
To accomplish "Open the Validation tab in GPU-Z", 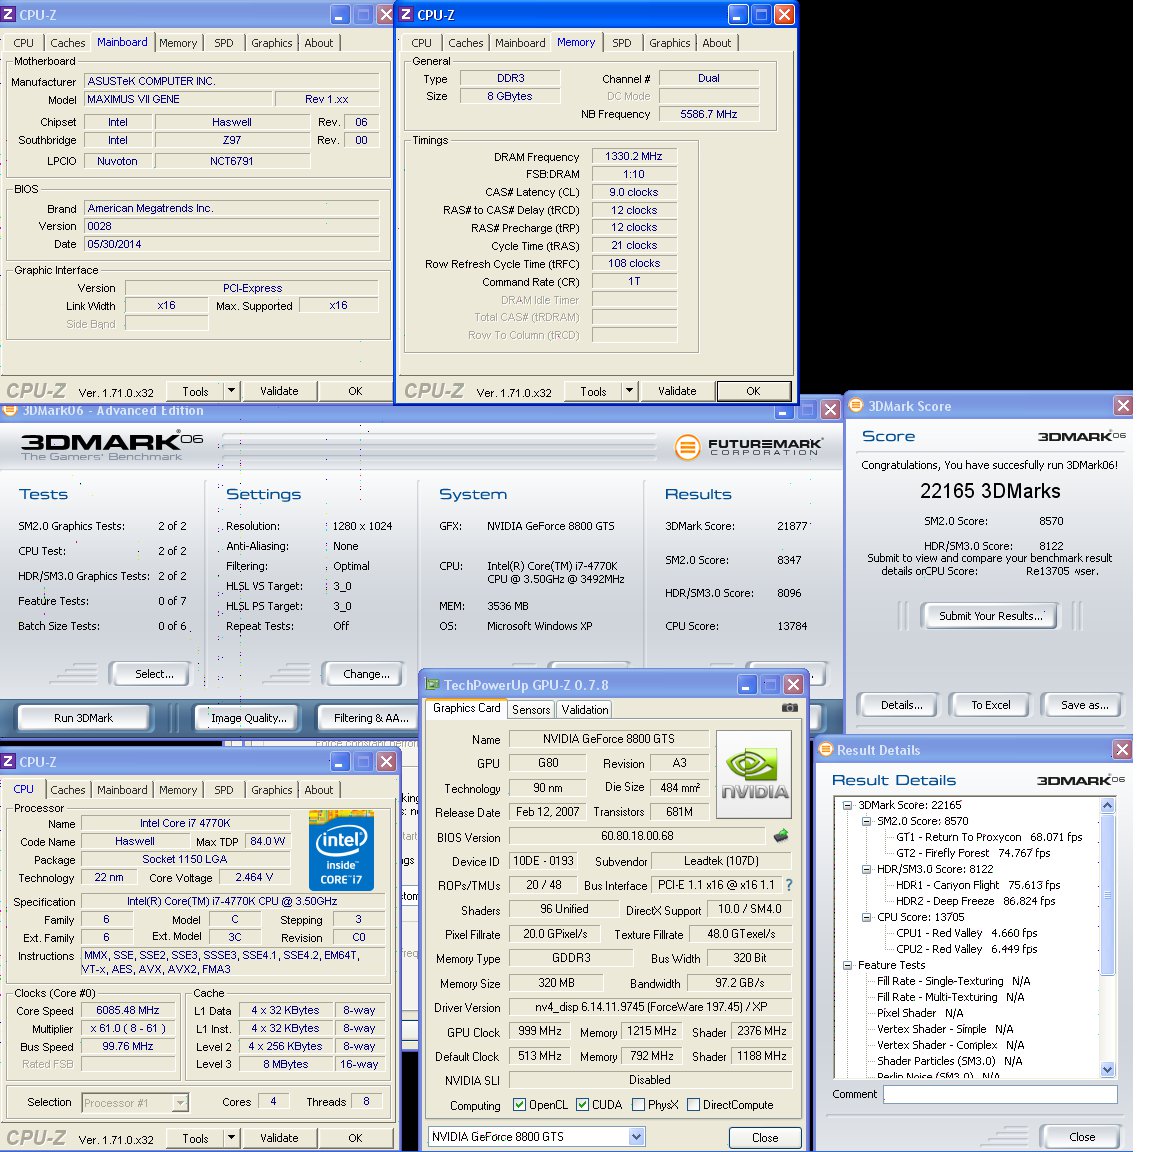I will [585, 710].
